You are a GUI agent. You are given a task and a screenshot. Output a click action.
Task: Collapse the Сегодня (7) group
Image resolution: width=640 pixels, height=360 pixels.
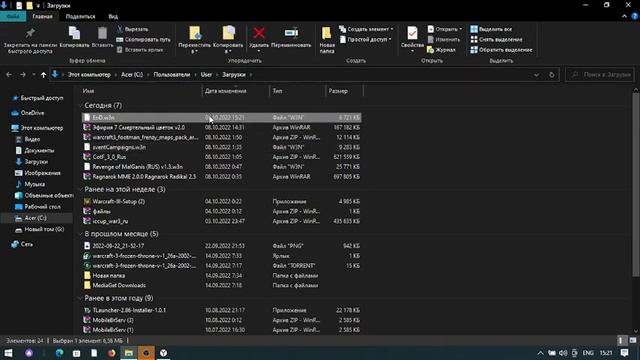(80, 105)
